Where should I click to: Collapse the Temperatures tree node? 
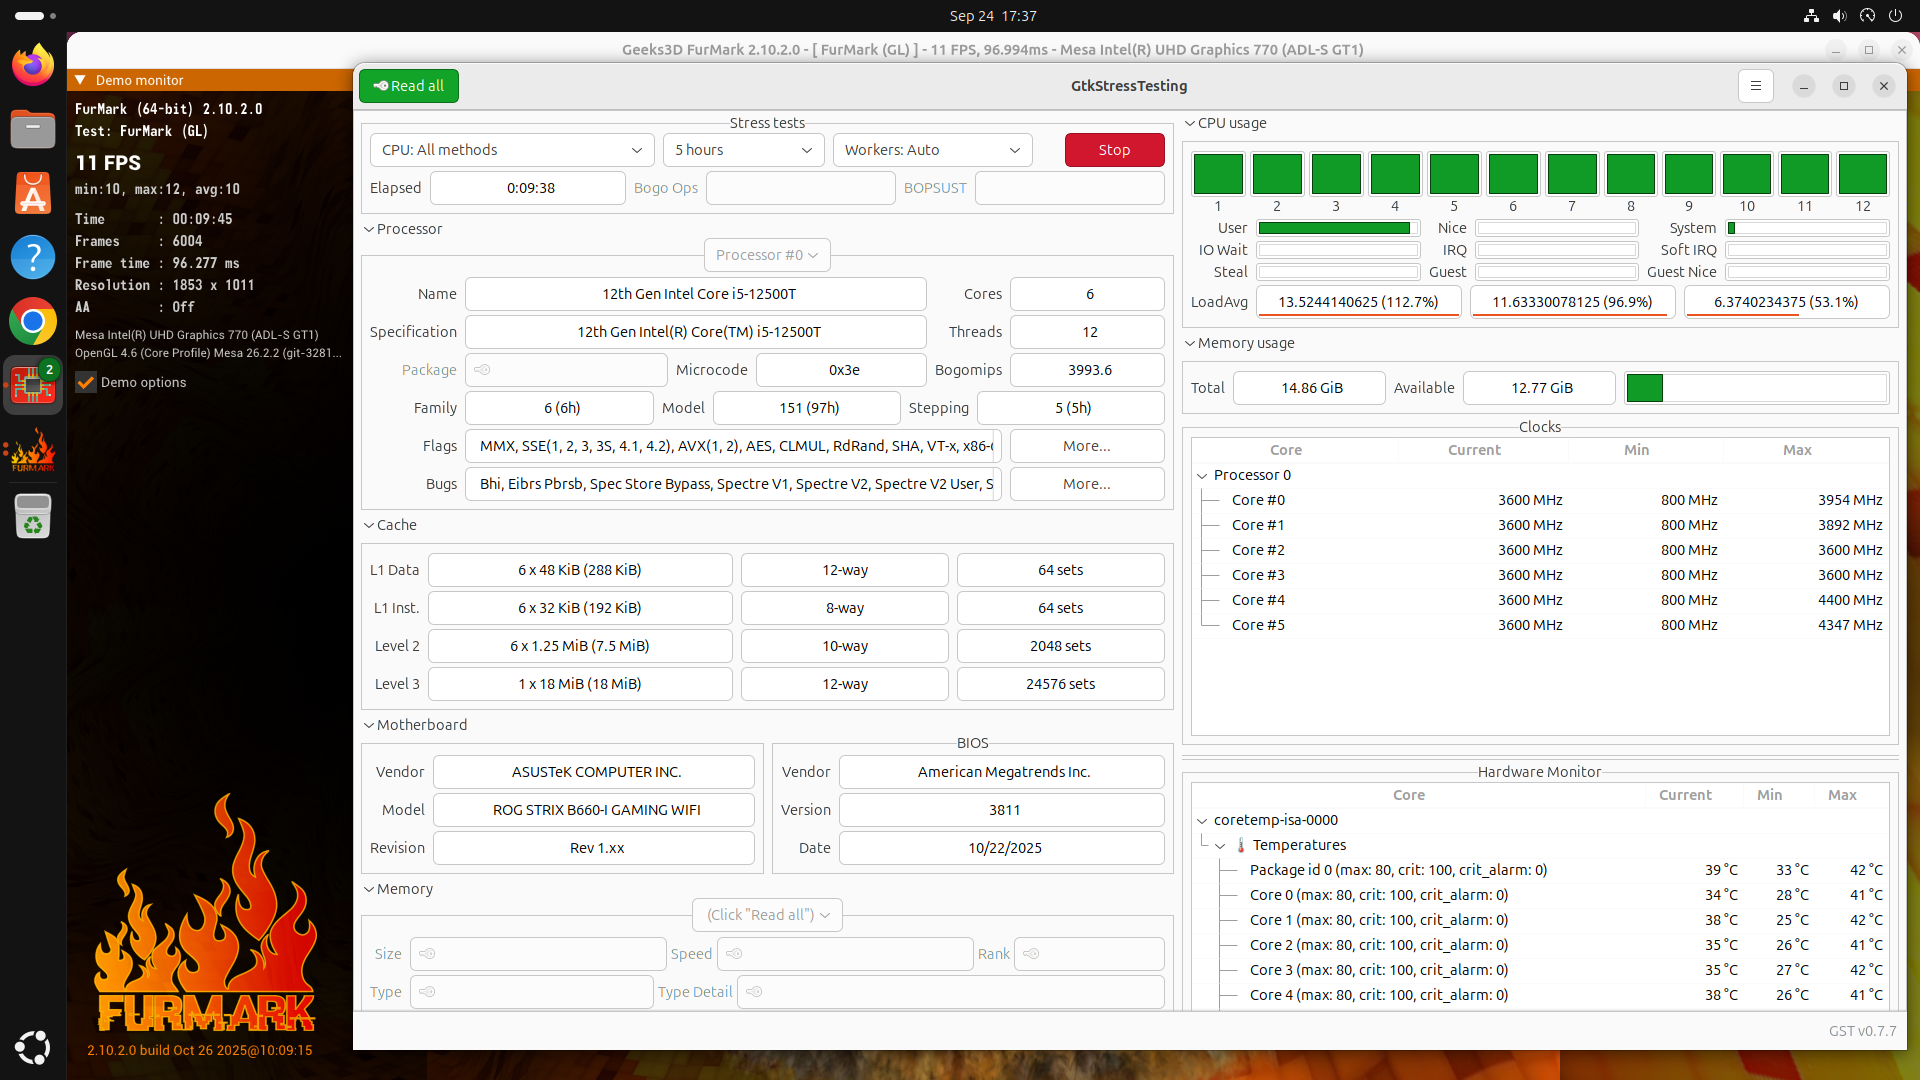pos(1220,846)
